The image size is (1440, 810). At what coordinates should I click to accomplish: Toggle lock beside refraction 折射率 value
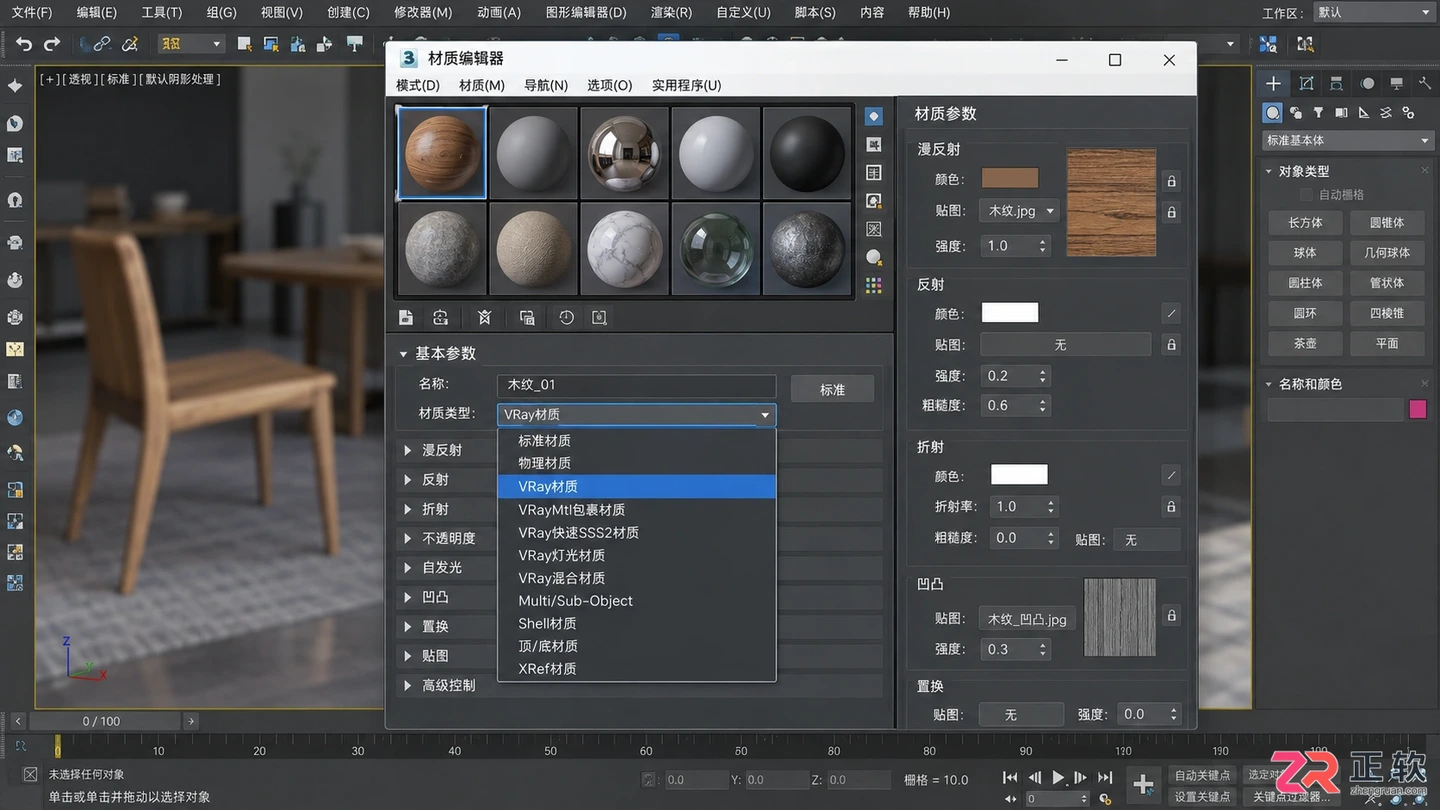[1172, 507]
